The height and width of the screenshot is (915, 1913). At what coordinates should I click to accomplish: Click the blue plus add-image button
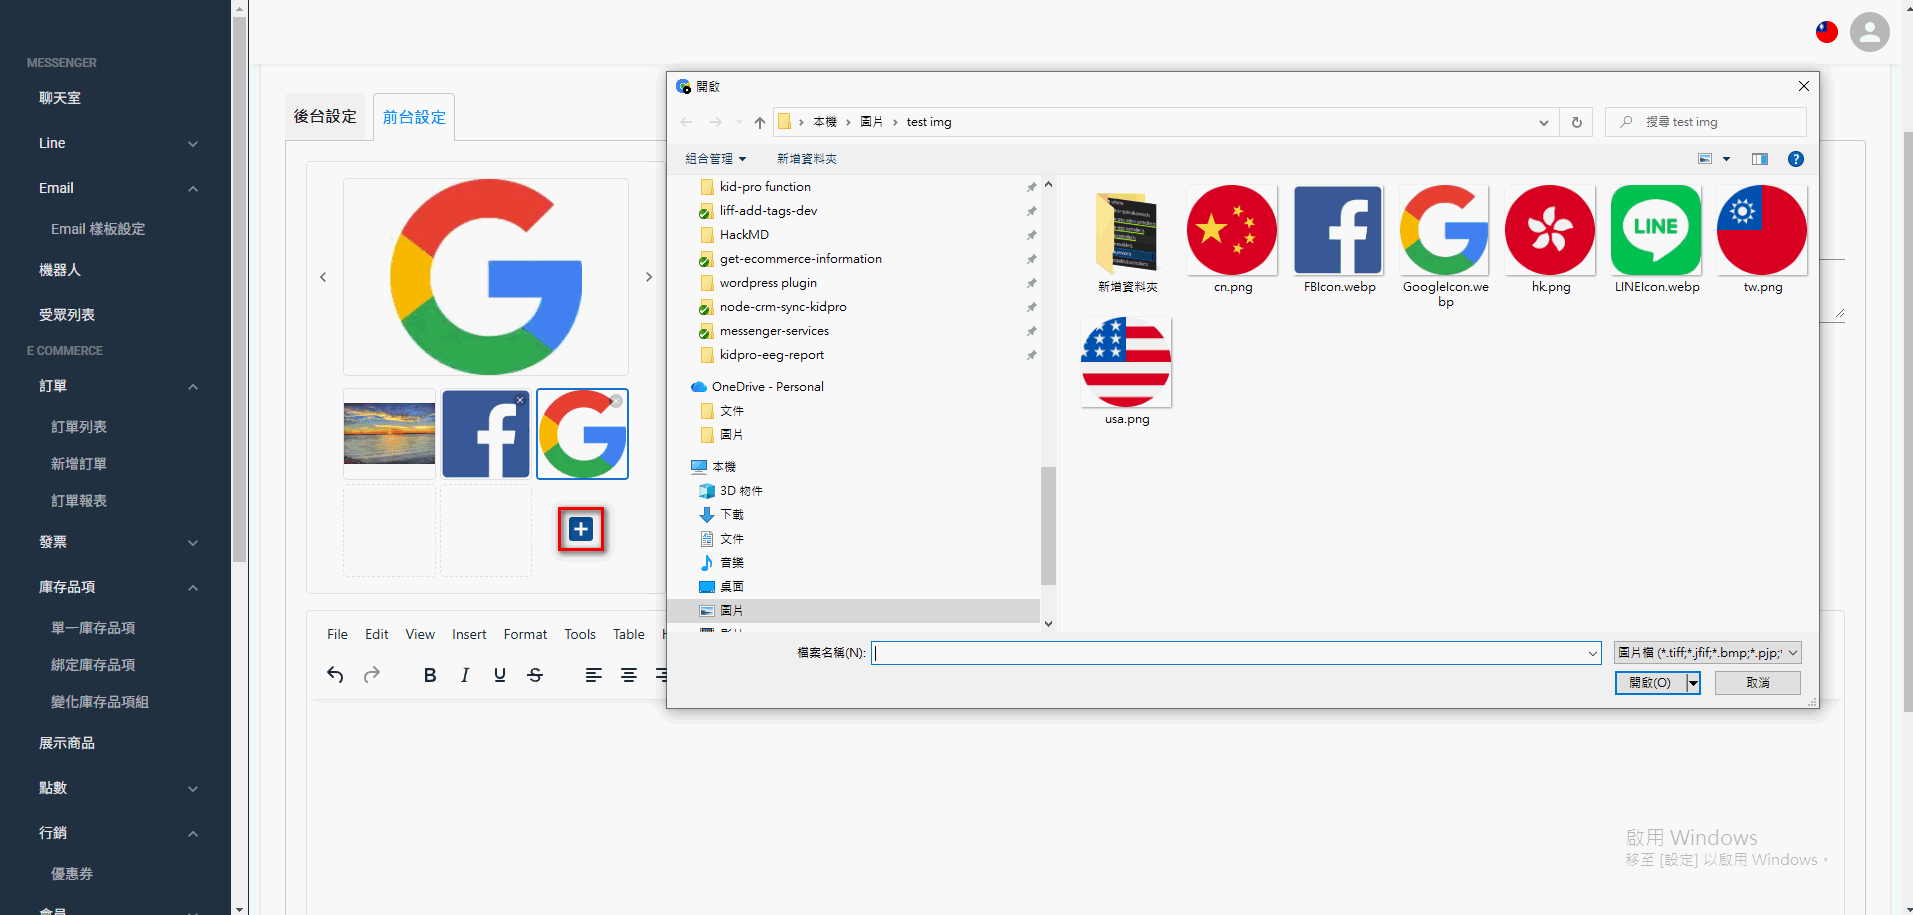tap(581, 529)
